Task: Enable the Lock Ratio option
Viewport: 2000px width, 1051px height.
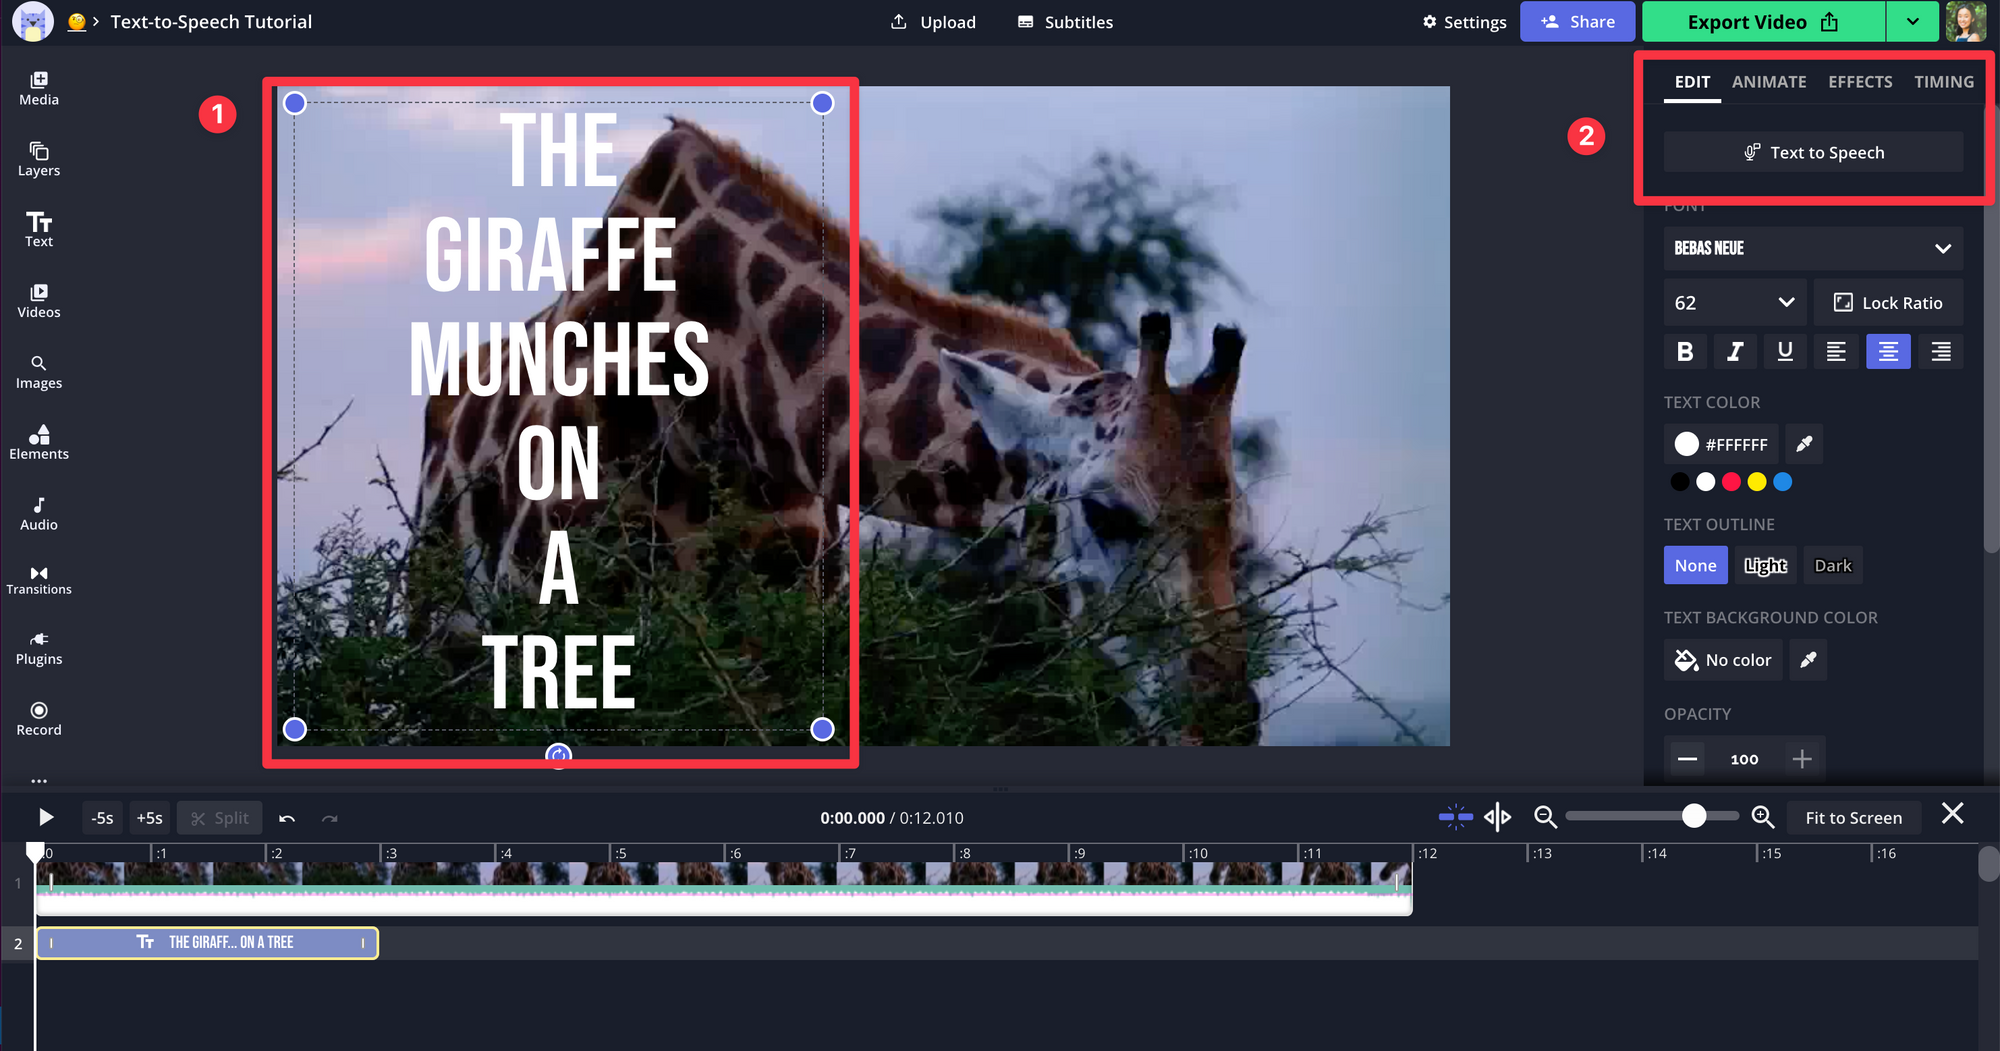Action: coord(1887,303)
